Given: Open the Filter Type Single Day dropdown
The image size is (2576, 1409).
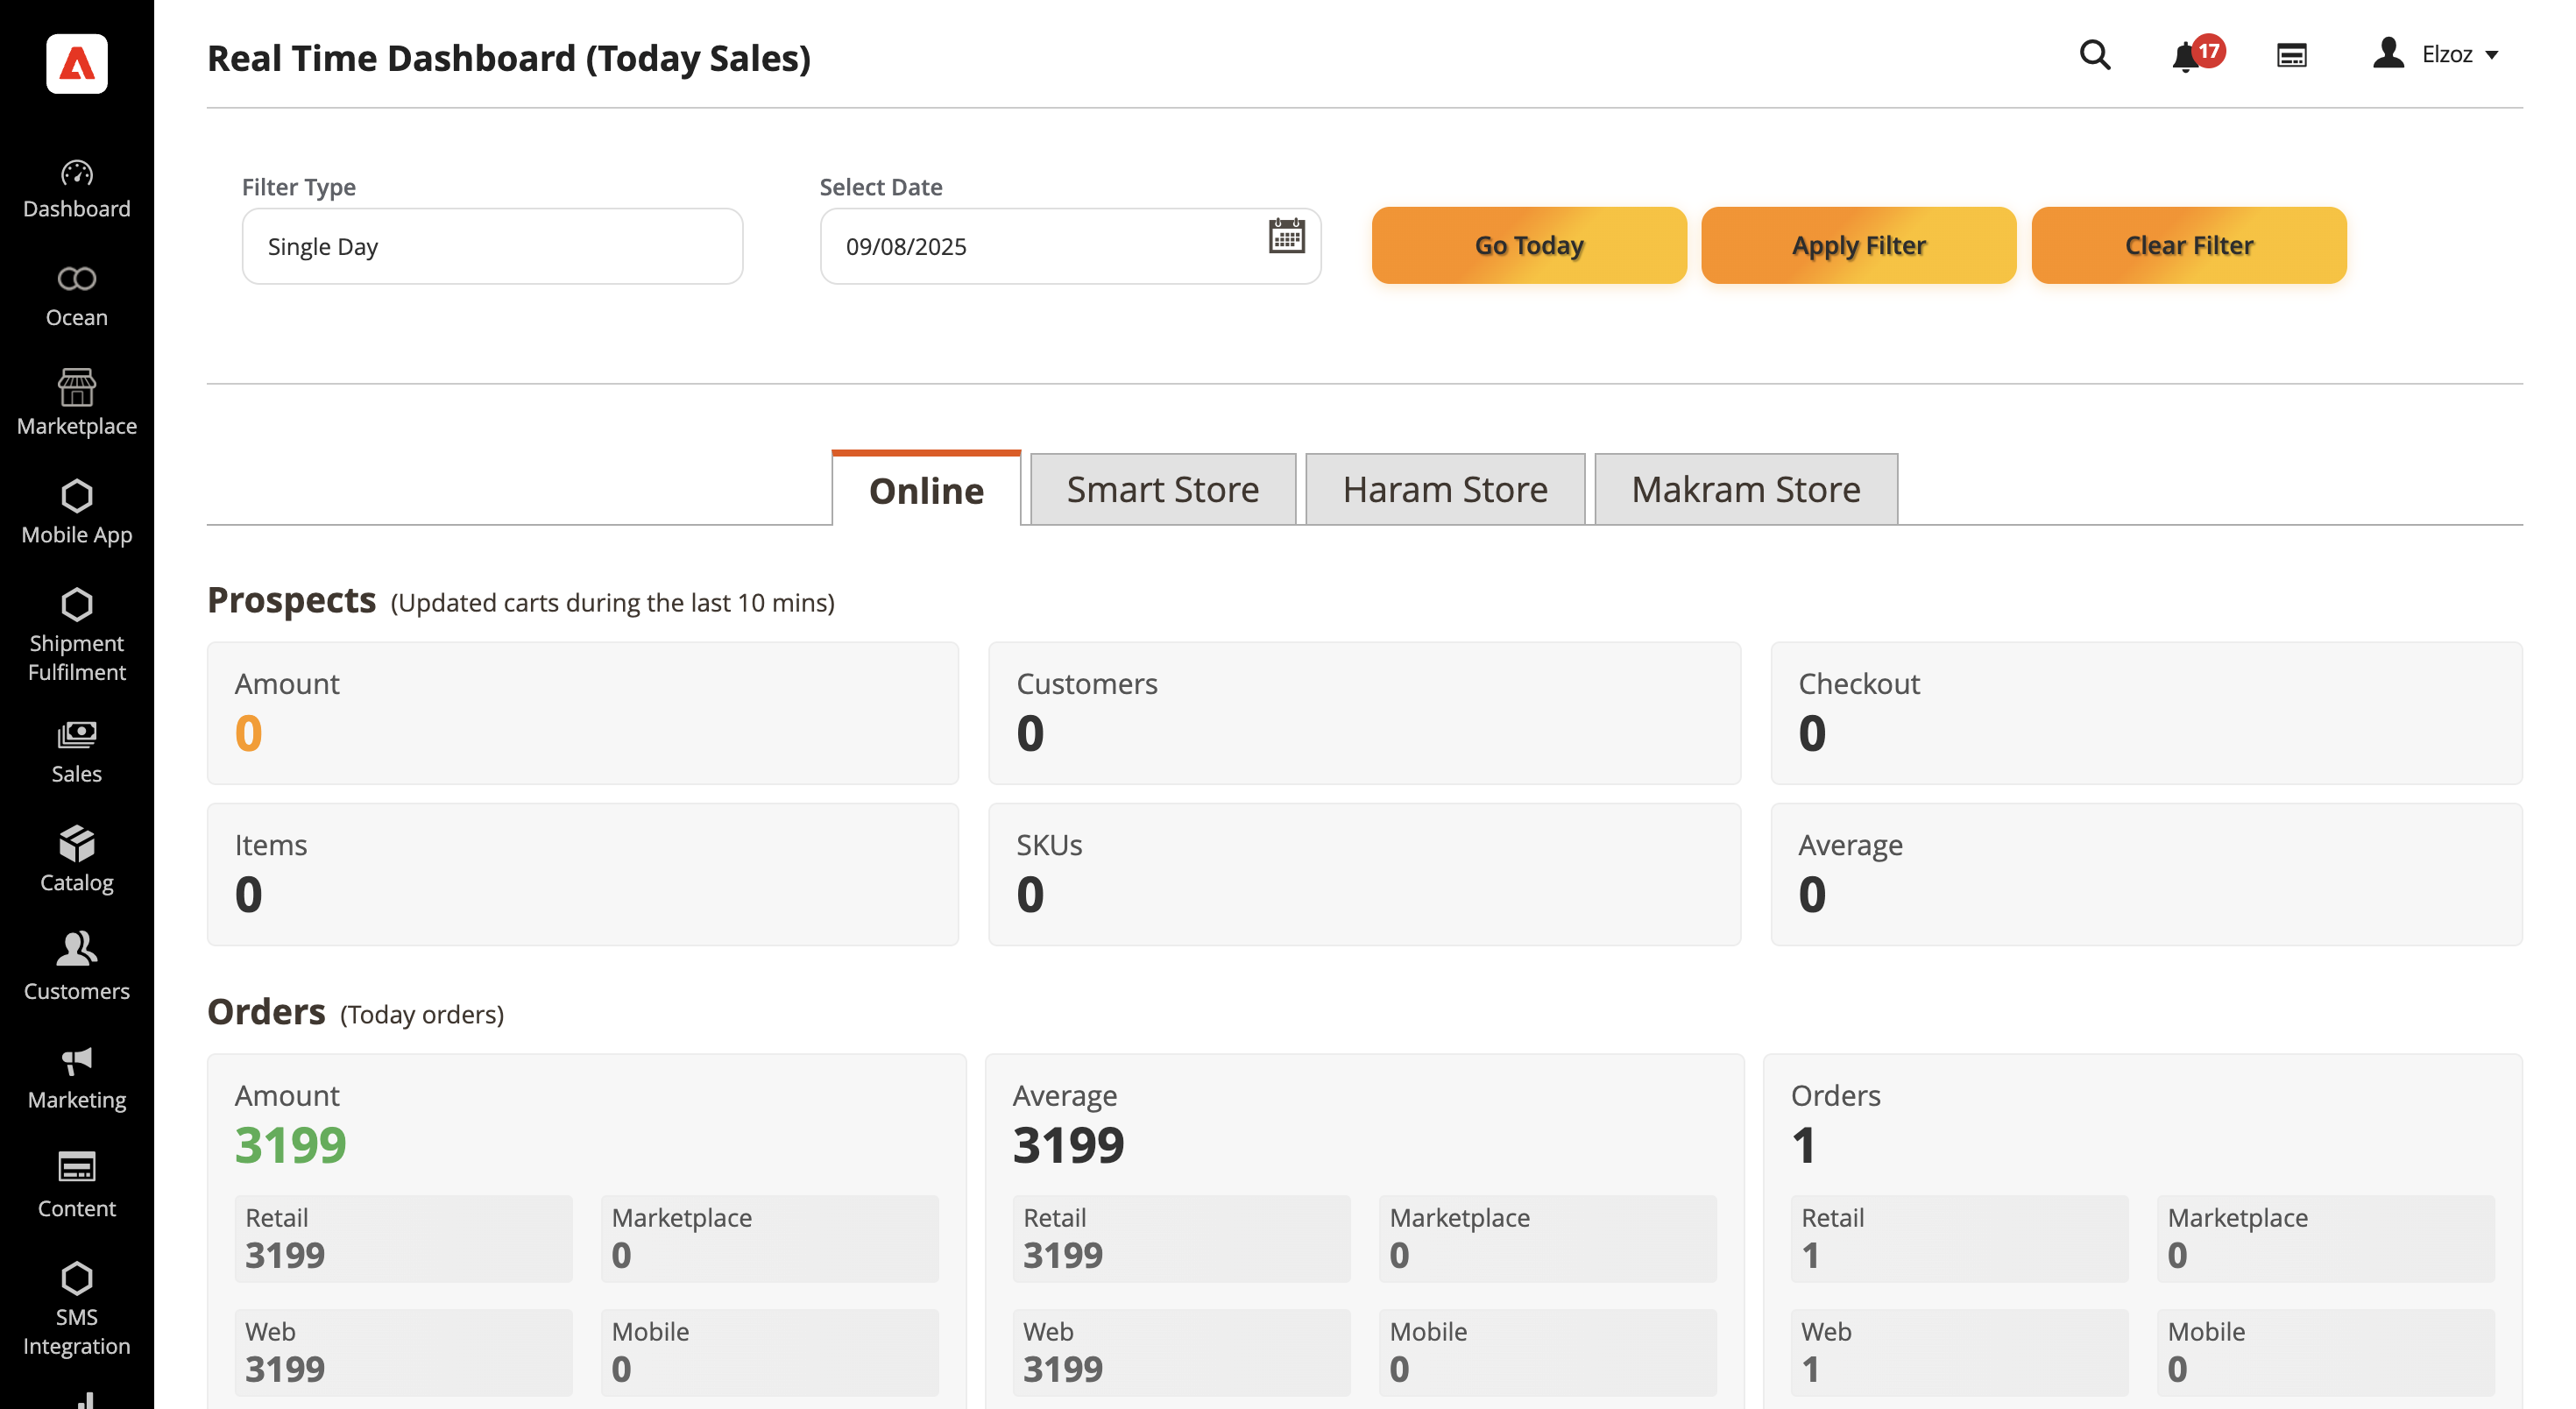Looking at the screenshot, I should (x=492, y=246).
